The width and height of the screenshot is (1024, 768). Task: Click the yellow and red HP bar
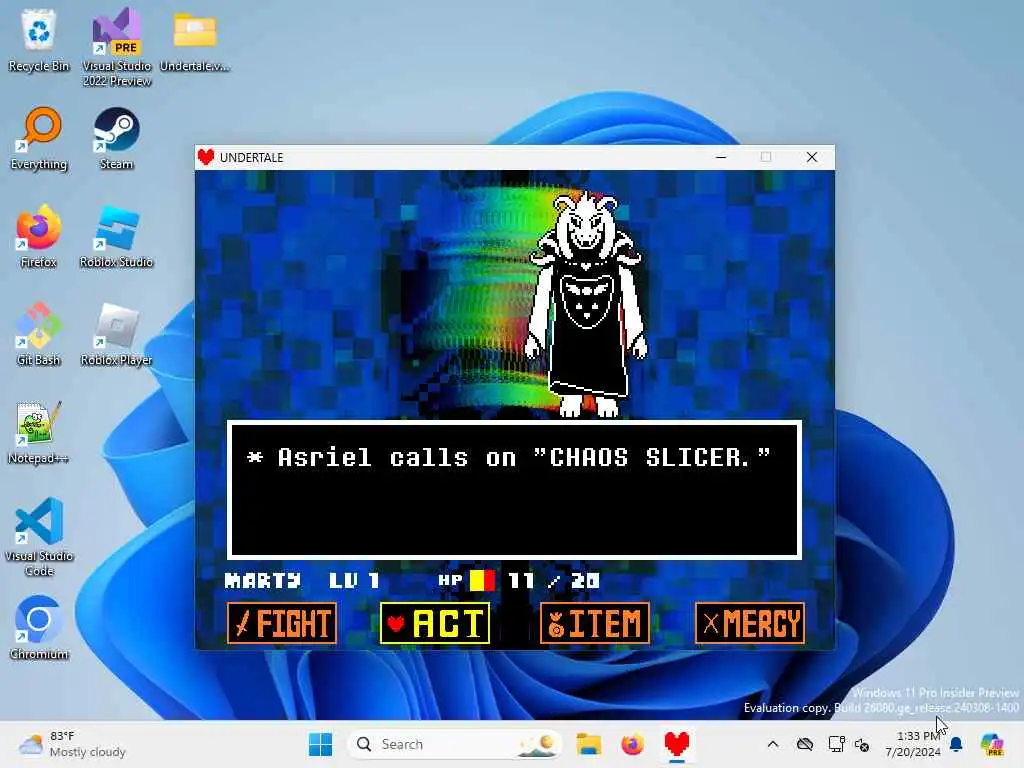(483, 580)
